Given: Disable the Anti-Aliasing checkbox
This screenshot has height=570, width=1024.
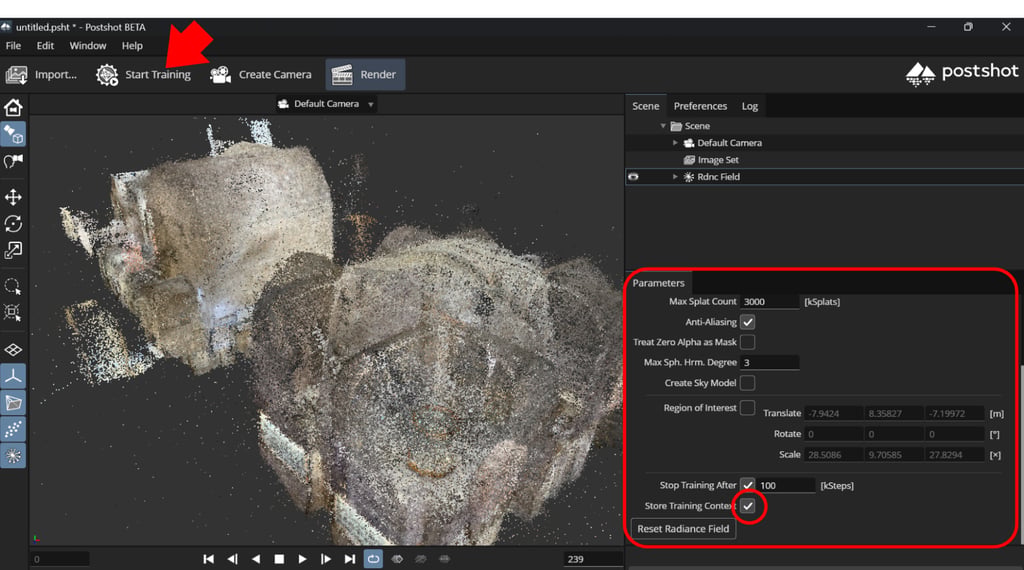Looking at the screenshot, I should click(748, 322).
